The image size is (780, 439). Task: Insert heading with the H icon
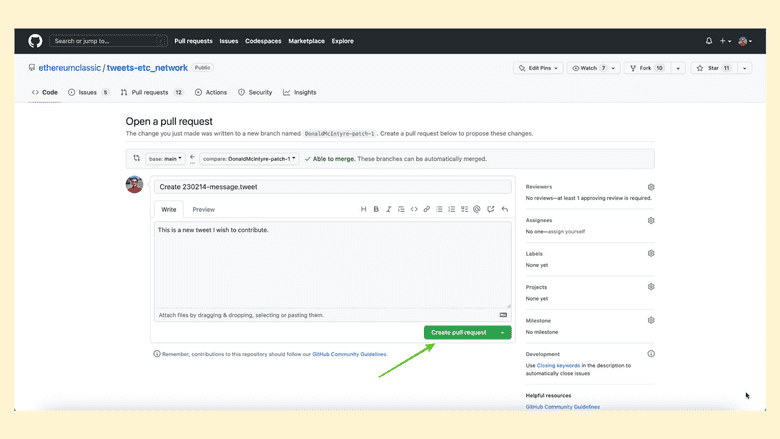pos(363,209)
